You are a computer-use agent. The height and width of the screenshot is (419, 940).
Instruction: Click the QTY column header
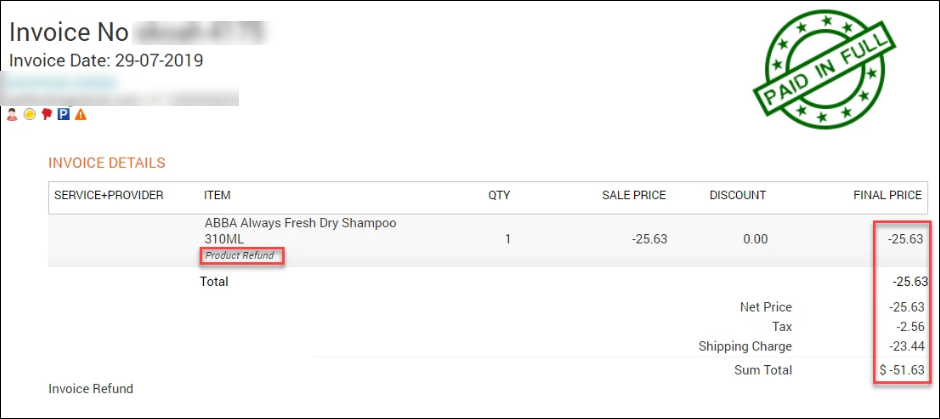point(499,195)
